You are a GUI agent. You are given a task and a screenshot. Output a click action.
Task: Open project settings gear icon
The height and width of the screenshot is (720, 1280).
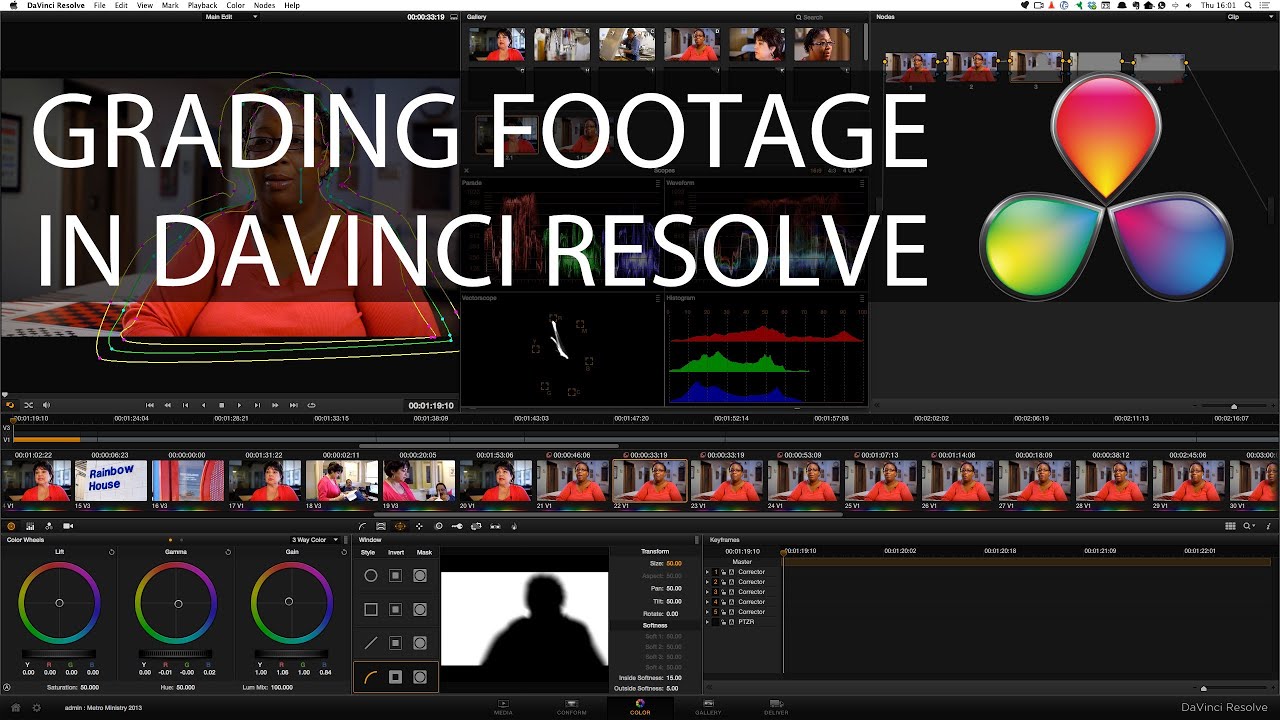[37, 707]
